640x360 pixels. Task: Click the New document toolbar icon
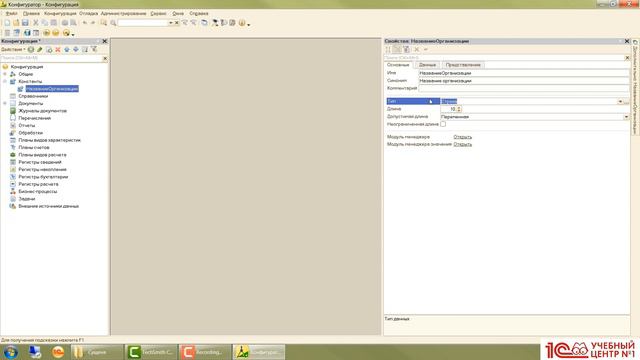(x=7, y=23)
